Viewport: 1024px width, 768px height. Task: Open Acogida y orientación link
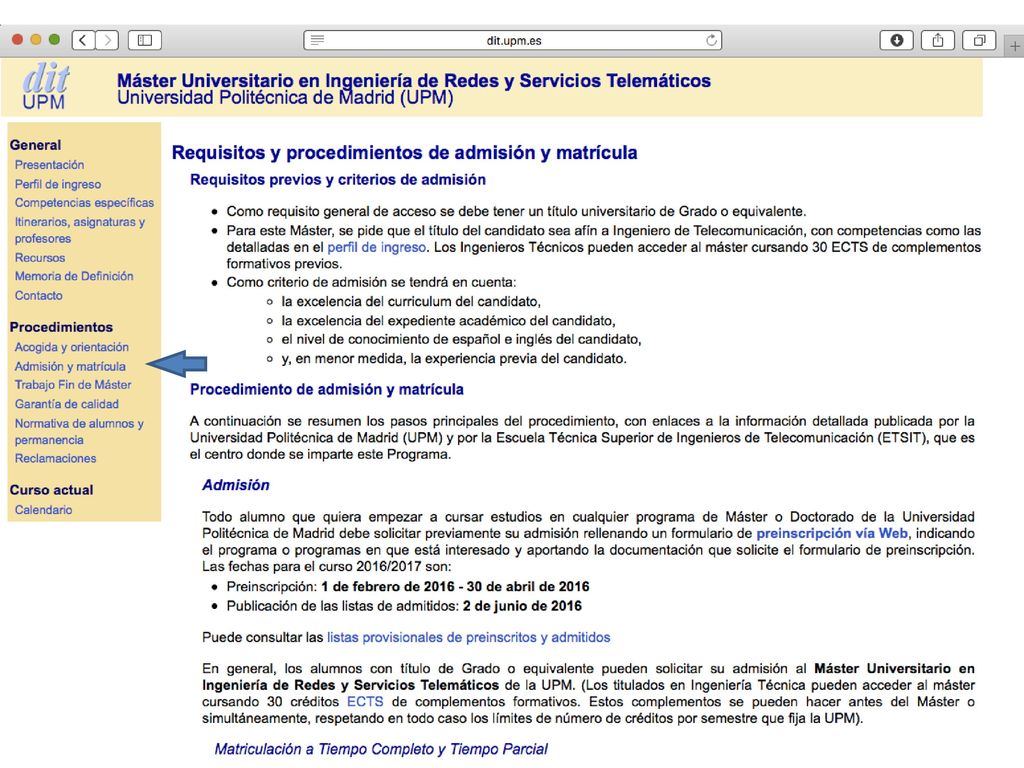coord(72,347)
